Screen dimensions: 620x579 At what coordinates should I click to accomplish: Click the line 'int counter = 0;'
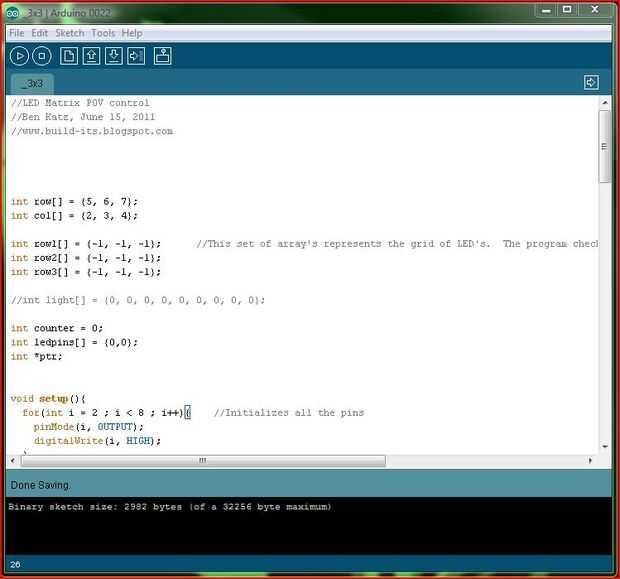click(57, 329)
